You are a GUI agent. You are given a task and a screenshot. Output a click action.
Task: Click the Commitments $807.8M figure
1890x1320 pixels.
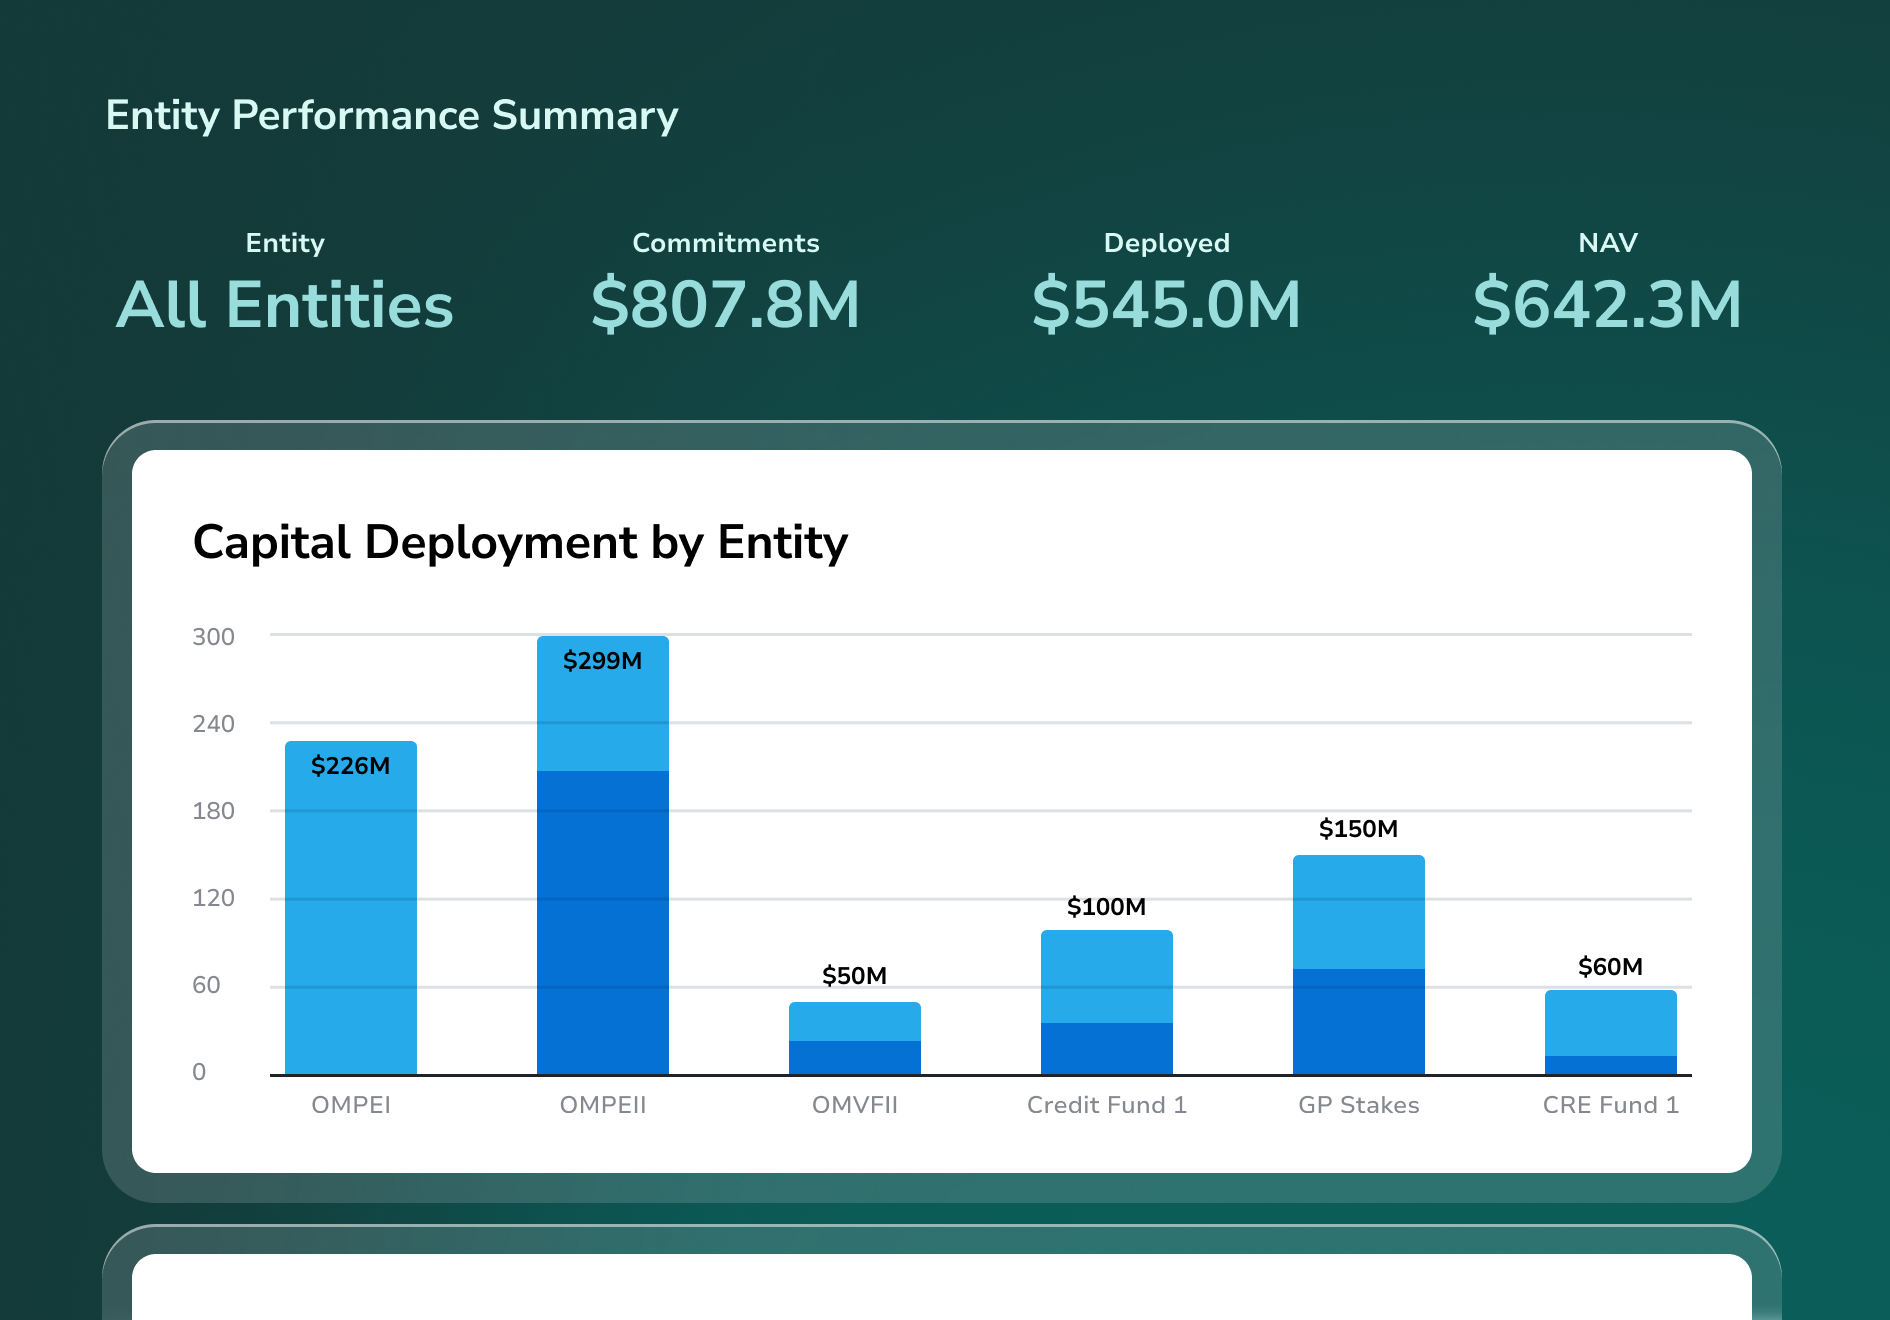(726, 304)
